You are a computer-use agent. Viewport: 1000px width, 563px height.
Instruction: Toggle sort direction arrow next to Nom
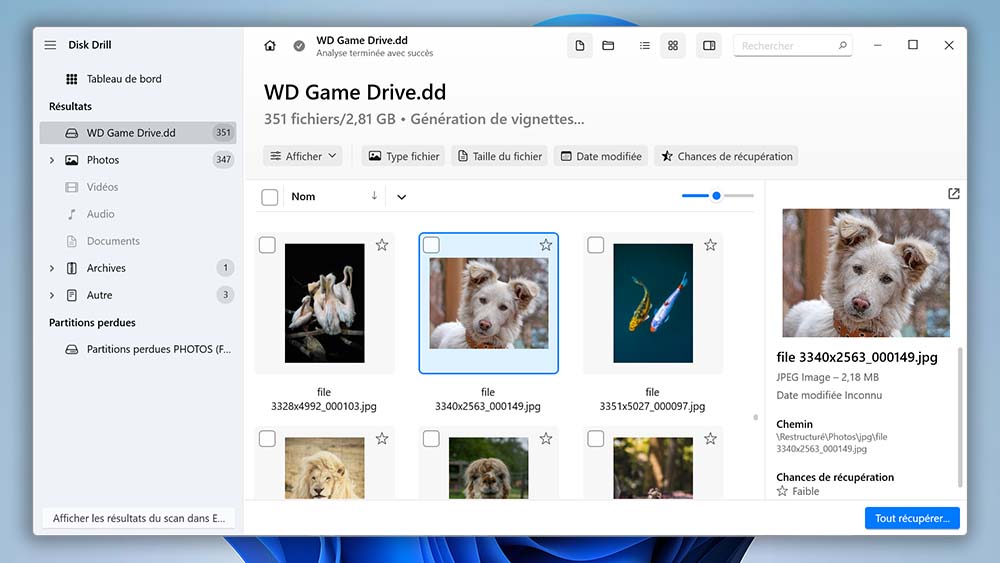(x=374, y=196)
